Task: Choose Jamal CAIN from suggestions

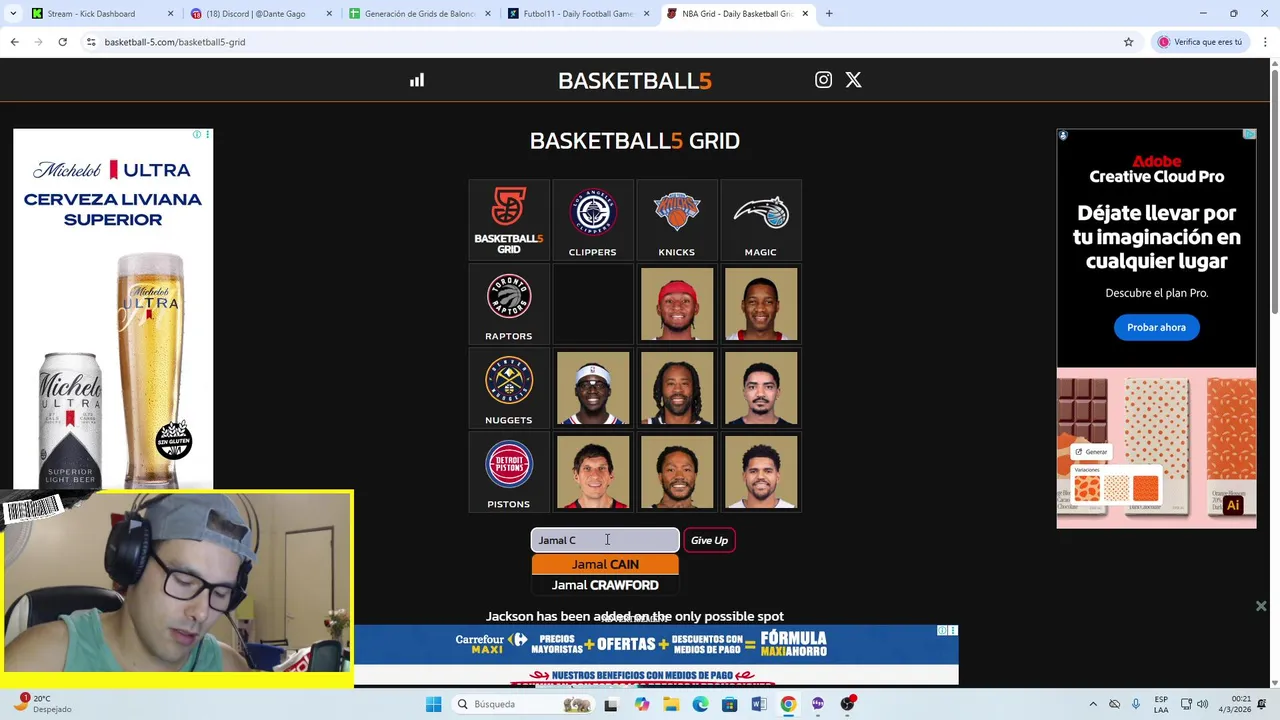Action: coord(605,564)
